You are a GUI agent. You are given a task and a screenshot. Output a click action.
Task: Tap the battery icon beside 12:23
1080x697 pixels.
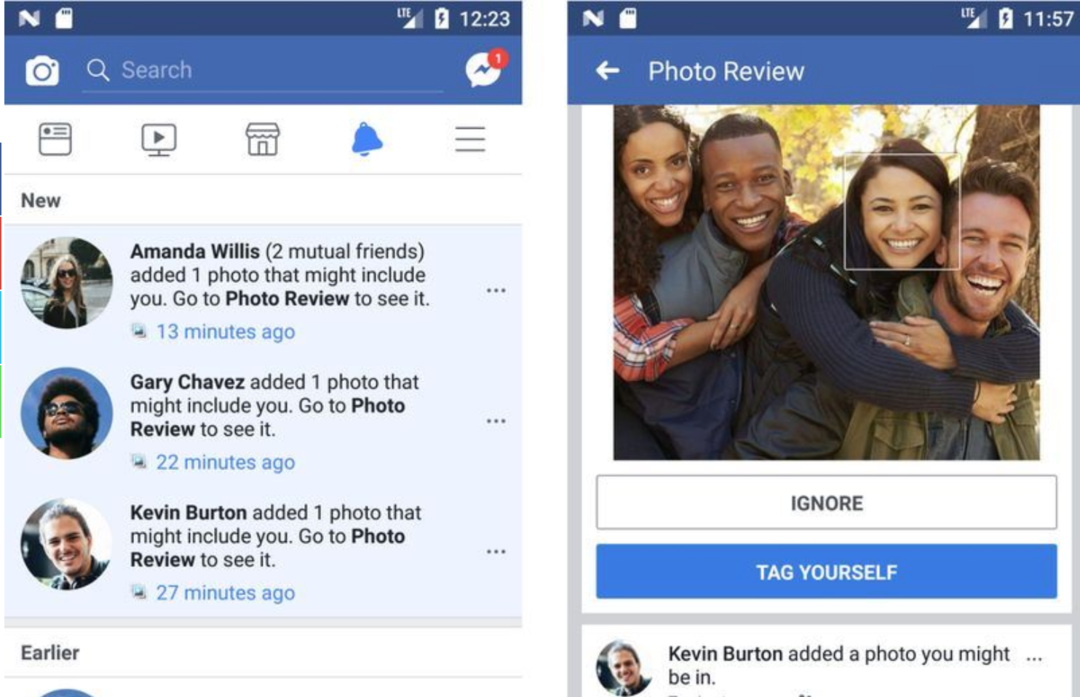442,19
